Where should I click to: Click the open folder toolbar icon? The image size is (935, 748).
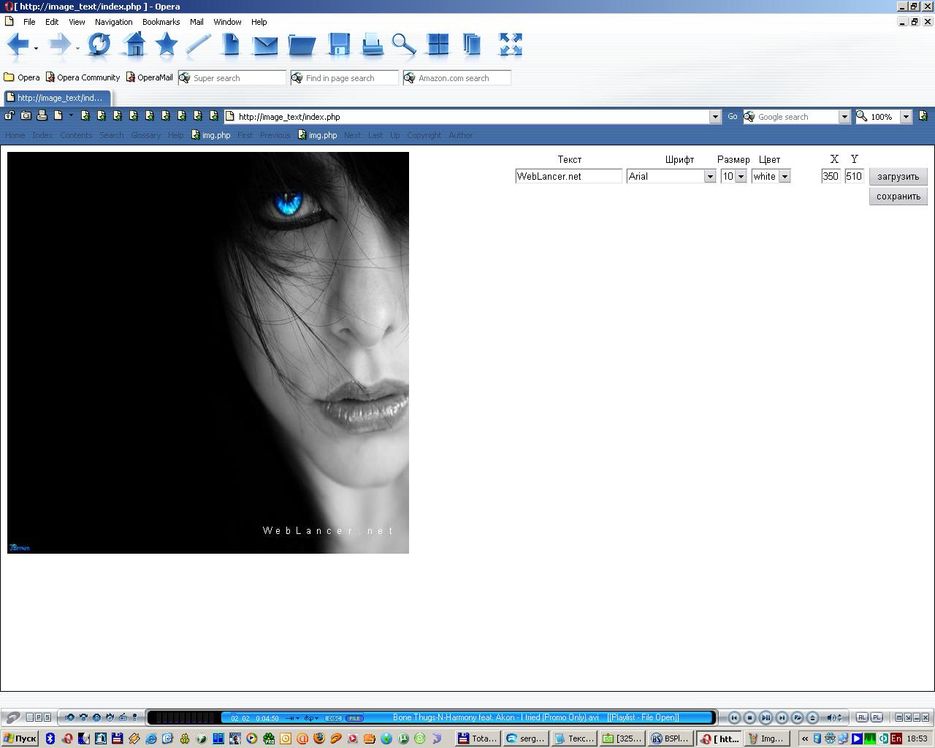pyautogui.click(x=302, y=46)
